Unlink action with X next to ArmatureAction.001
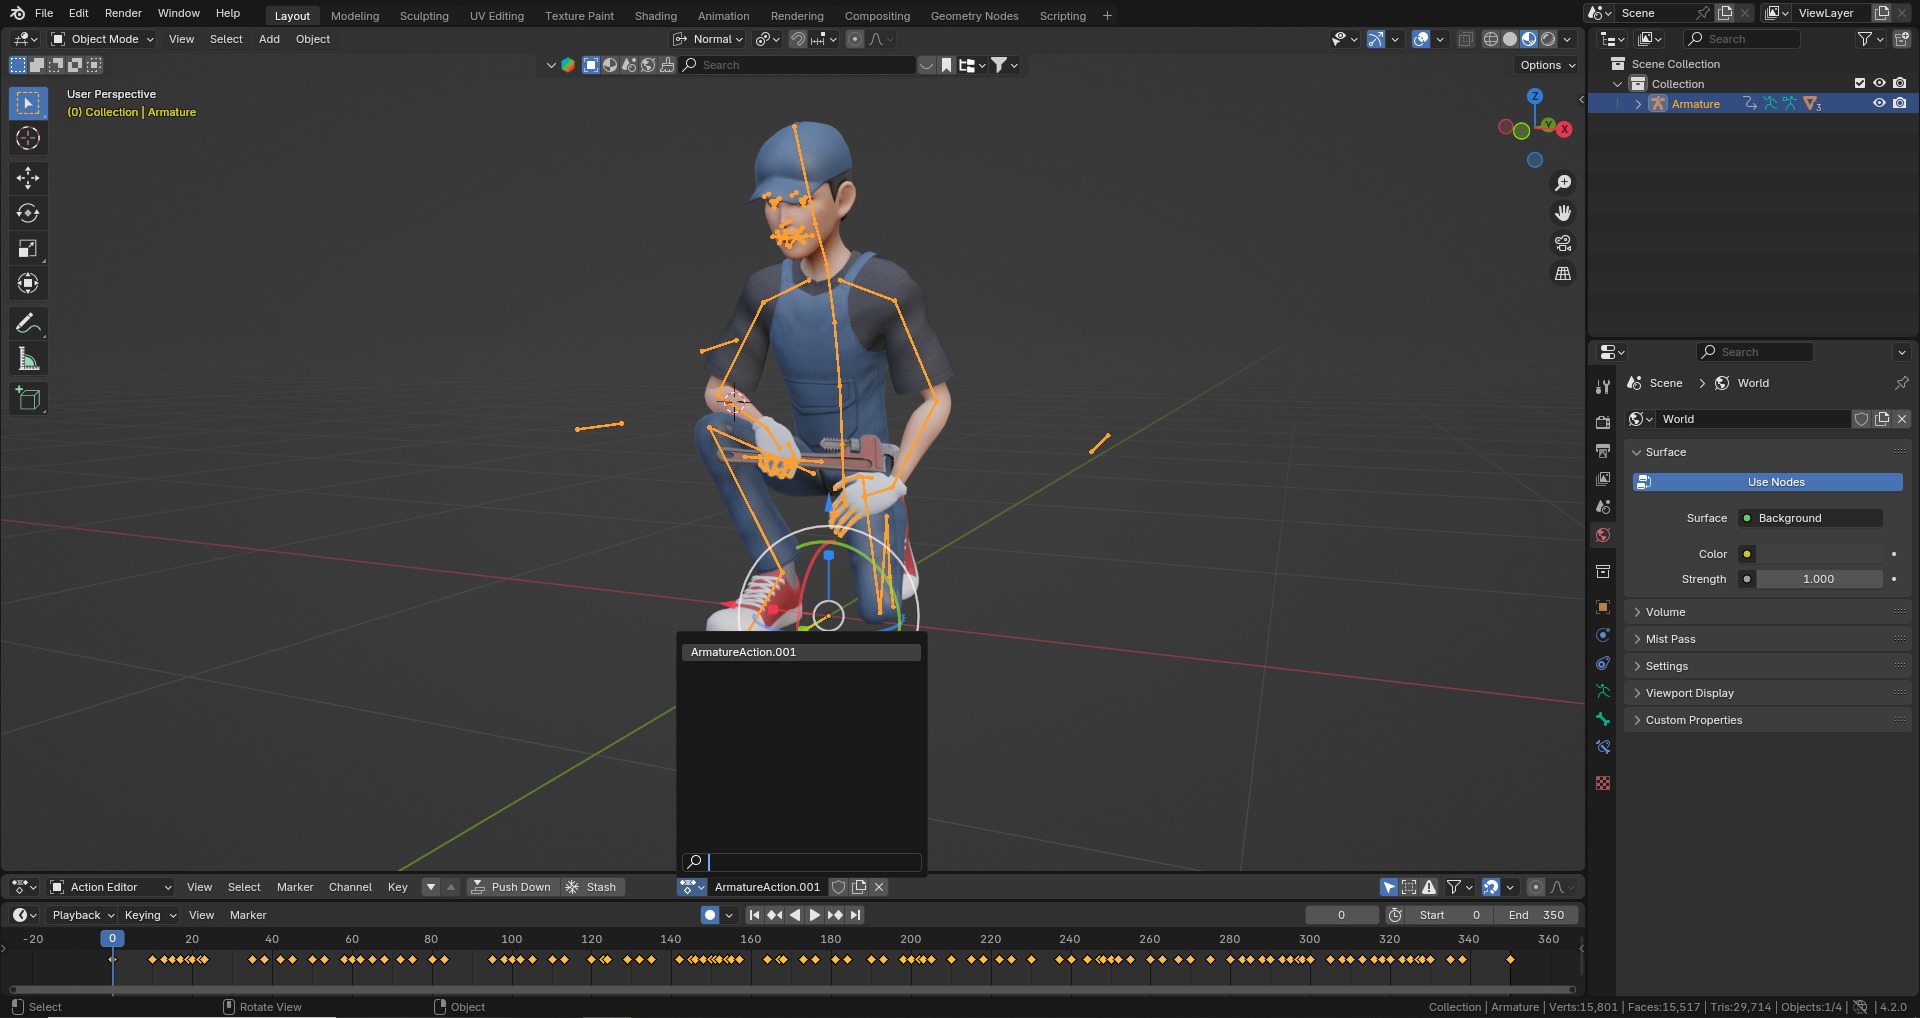The height and width of the screenshot is (1018, 1920). coord(879,887)
